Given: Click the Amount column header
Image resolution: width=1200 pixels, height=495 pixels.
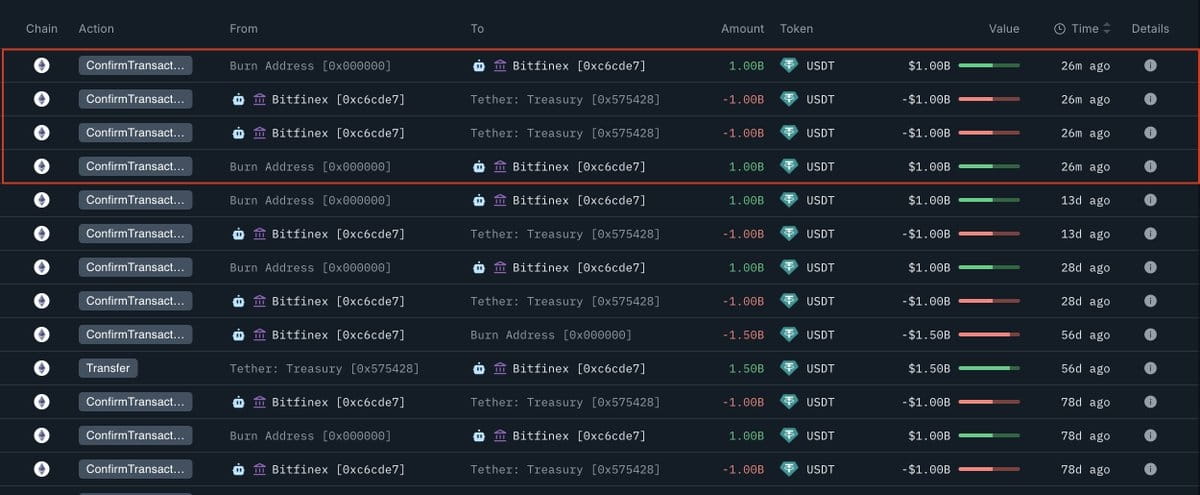Looking at the screenshot, I should [742, 29].
